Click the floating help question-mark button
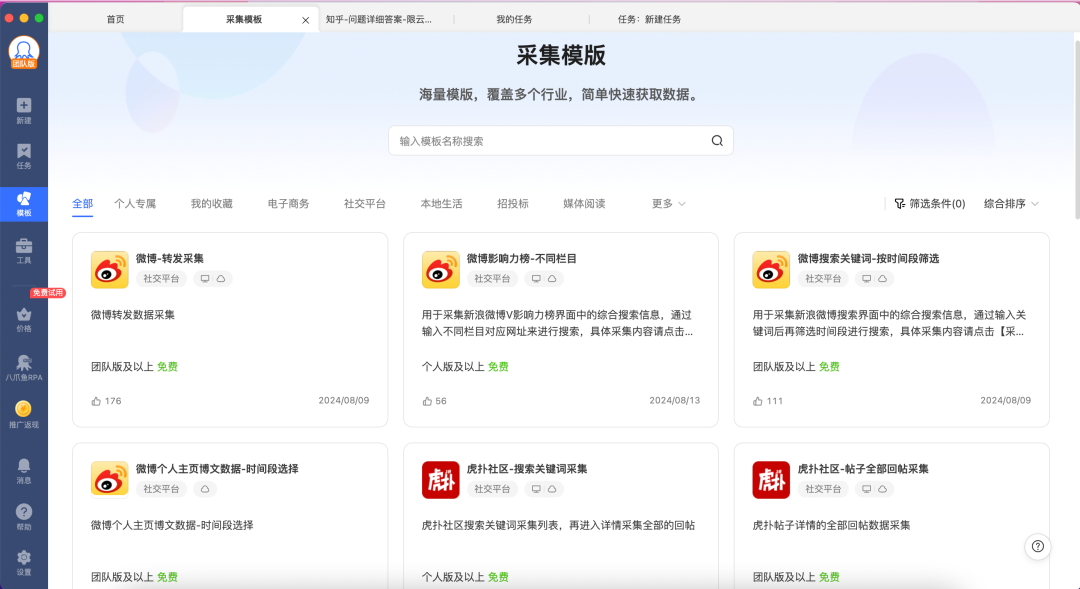 tap(1037, 546)
